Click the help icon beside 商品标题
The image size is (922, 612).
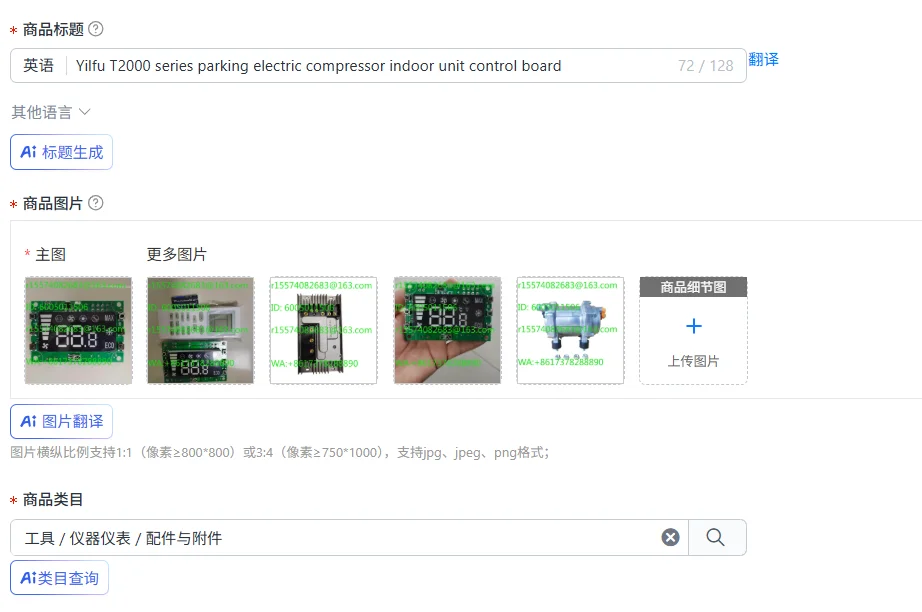click(x=95, y=29)
